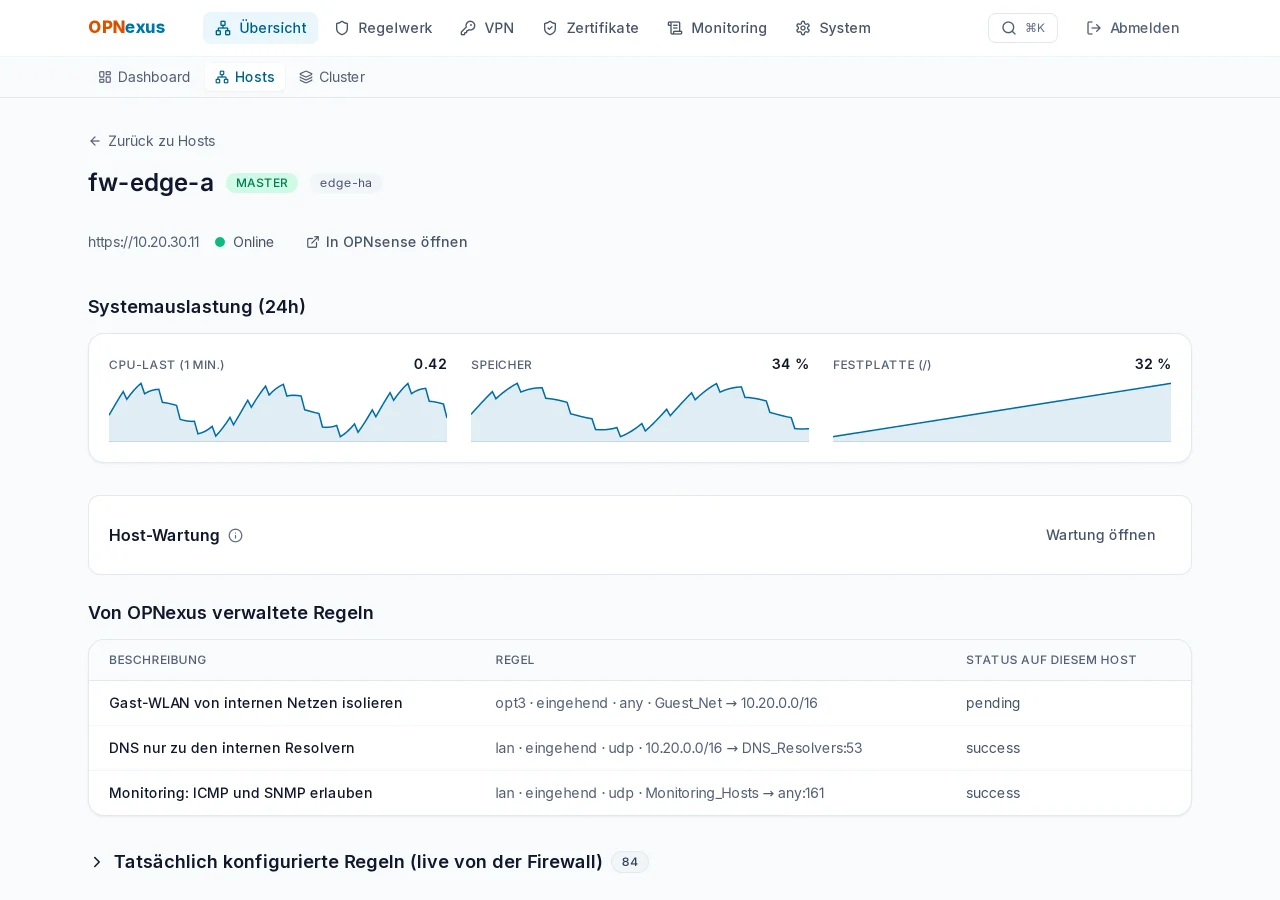
Task: Switch to the Dashboard tab
Action: (x=144, y=77)
